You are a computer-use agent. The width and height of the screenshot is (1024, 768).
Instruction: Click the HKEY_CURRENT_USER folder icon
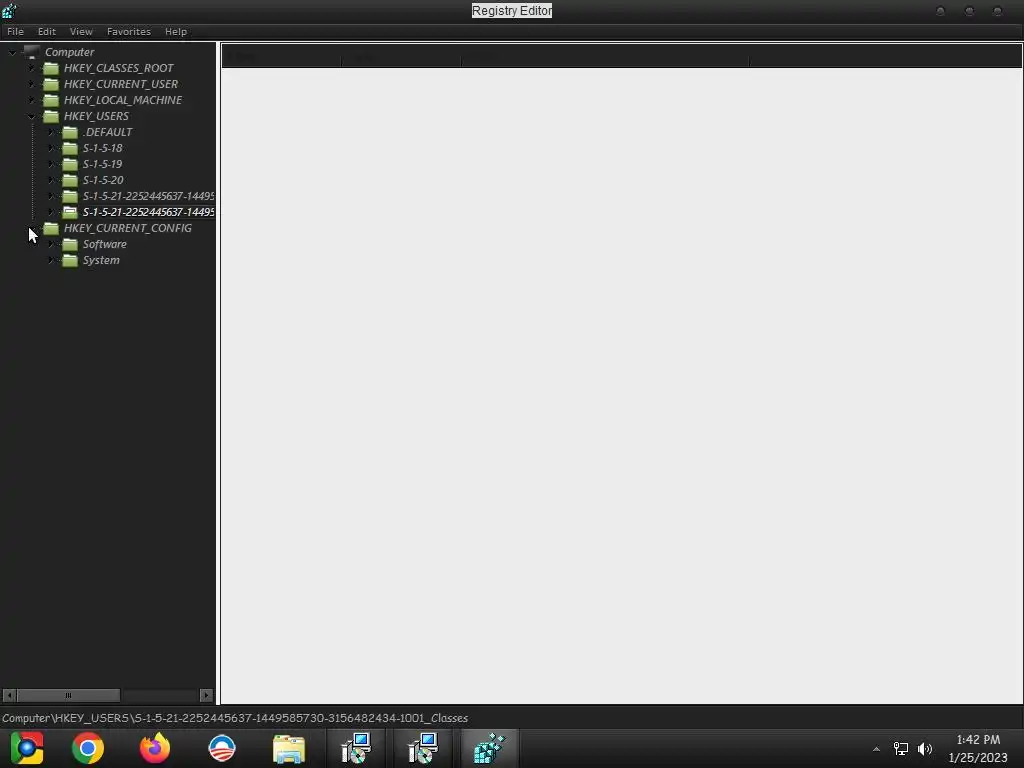(x=51, y=84)
